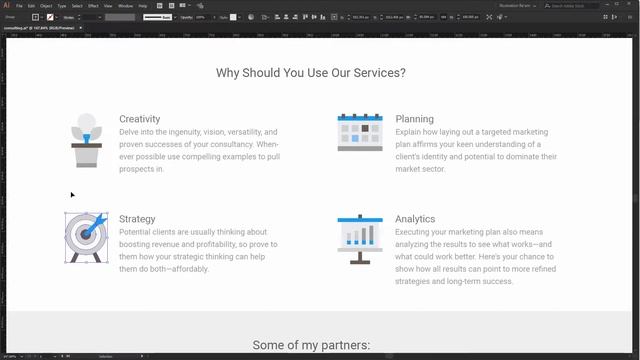640x360 pixels.
Task: Expand the stroke color dropdown arrow
Action: pyautogui.click(x=57, y=18)
